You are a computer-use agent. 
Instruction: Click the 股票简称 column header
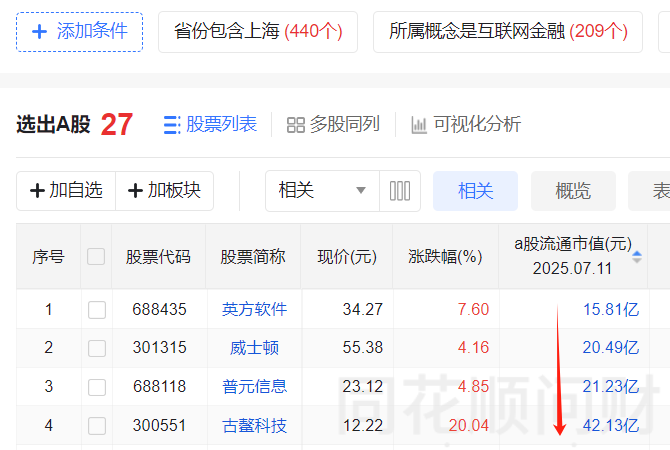pyautogui.click(x=253, y=257)
